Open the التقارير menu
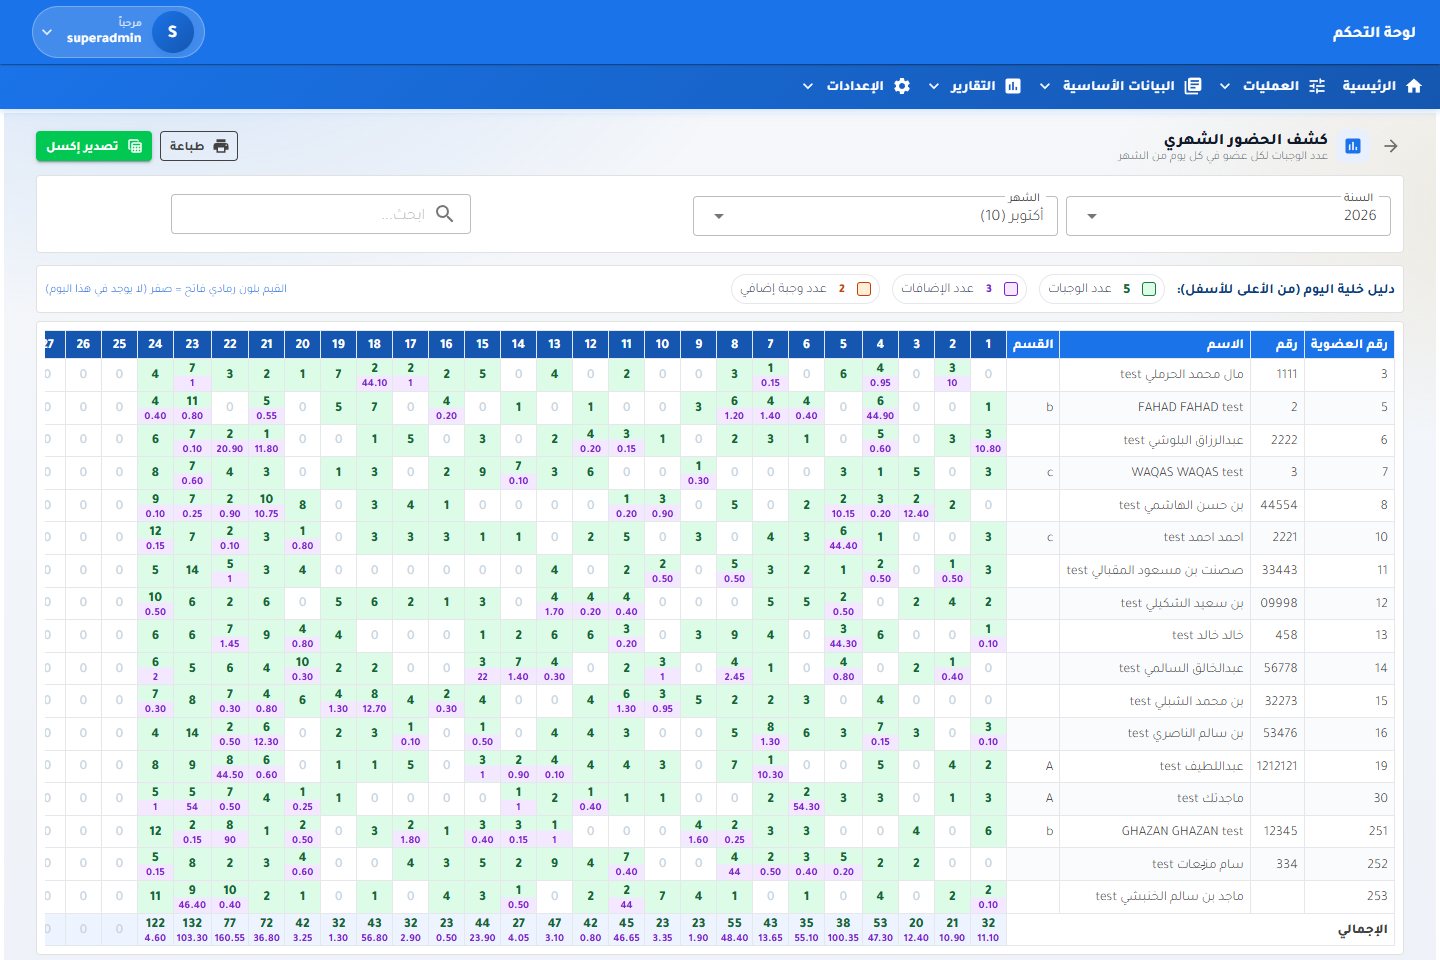 click(x=974, y=86)
